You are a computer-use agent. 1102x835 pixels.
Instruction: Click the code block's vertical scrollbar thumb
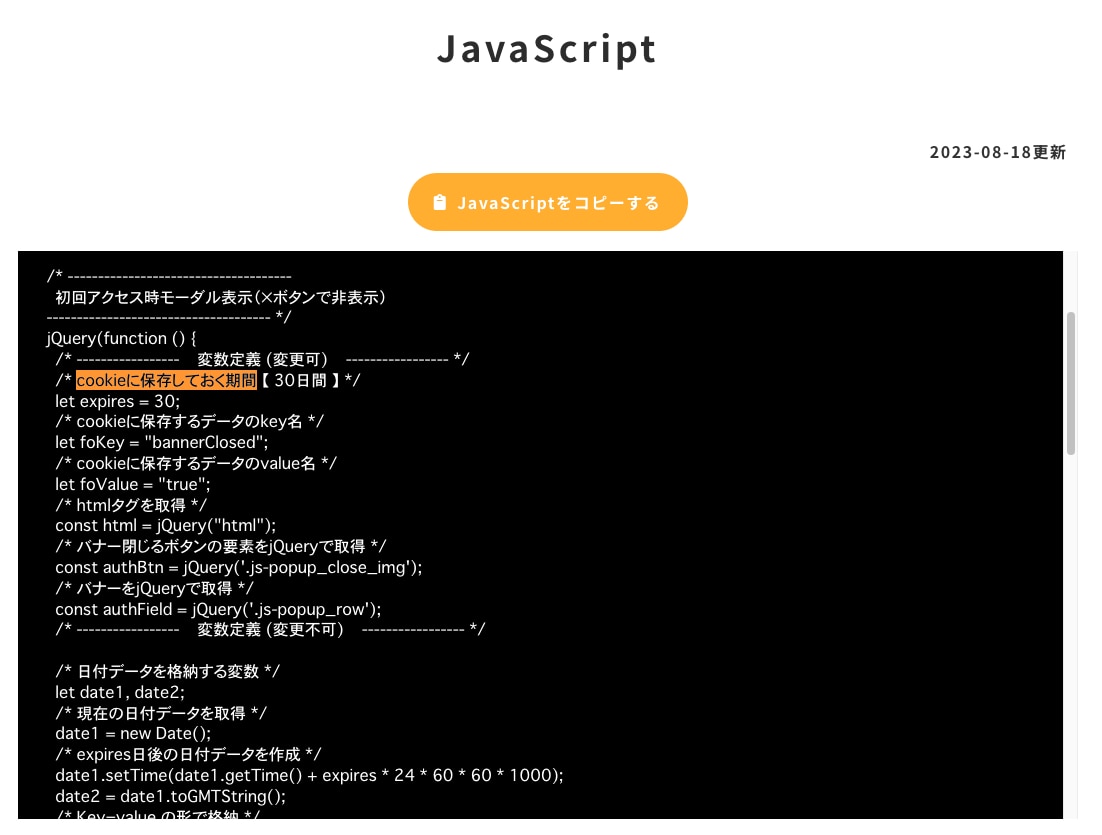[1070, 383]
